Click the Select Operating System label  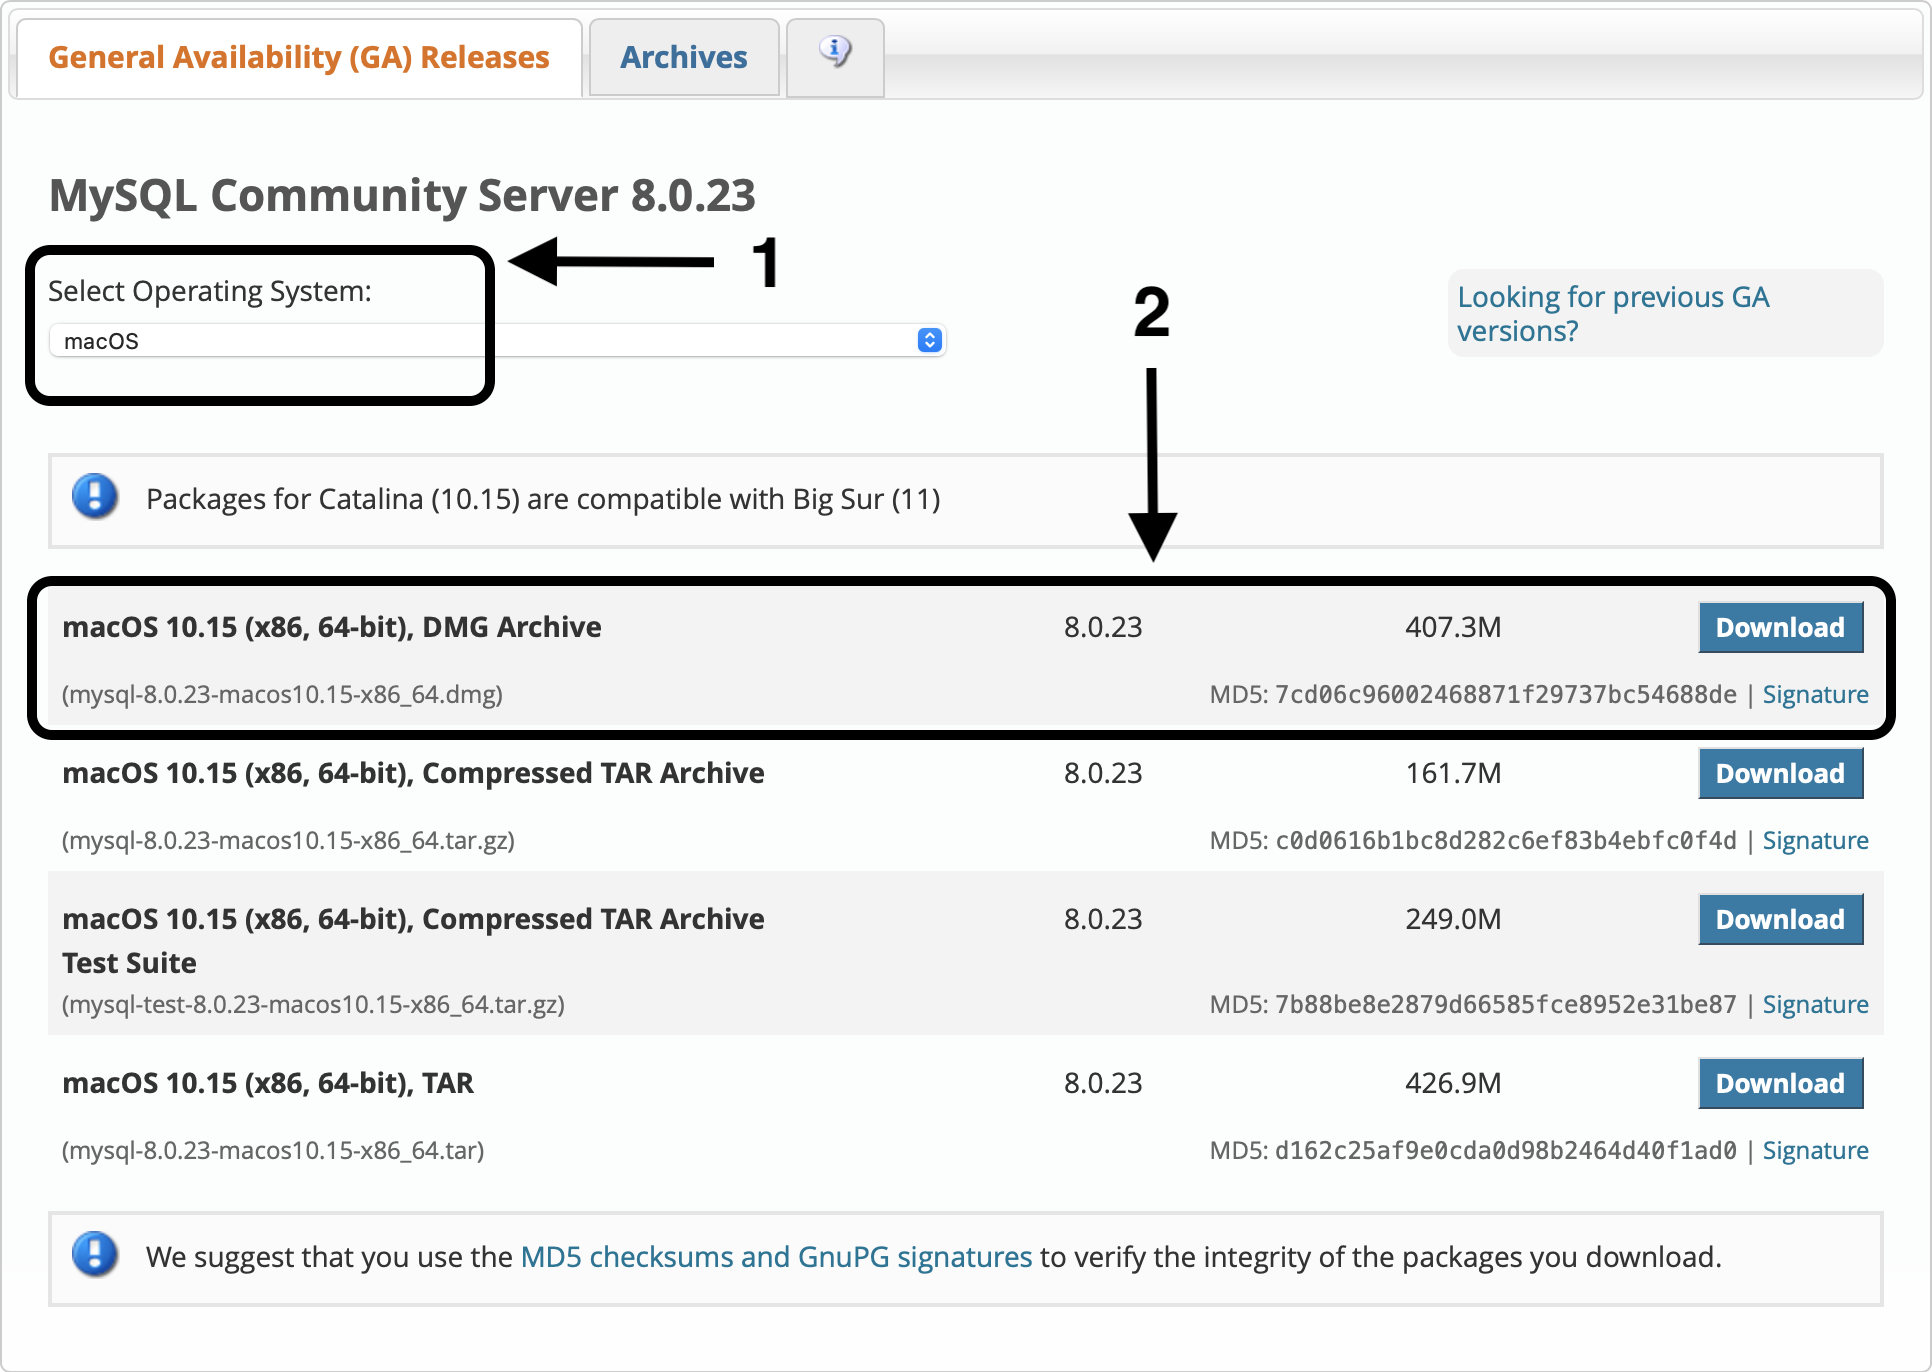tap(210, 291)
